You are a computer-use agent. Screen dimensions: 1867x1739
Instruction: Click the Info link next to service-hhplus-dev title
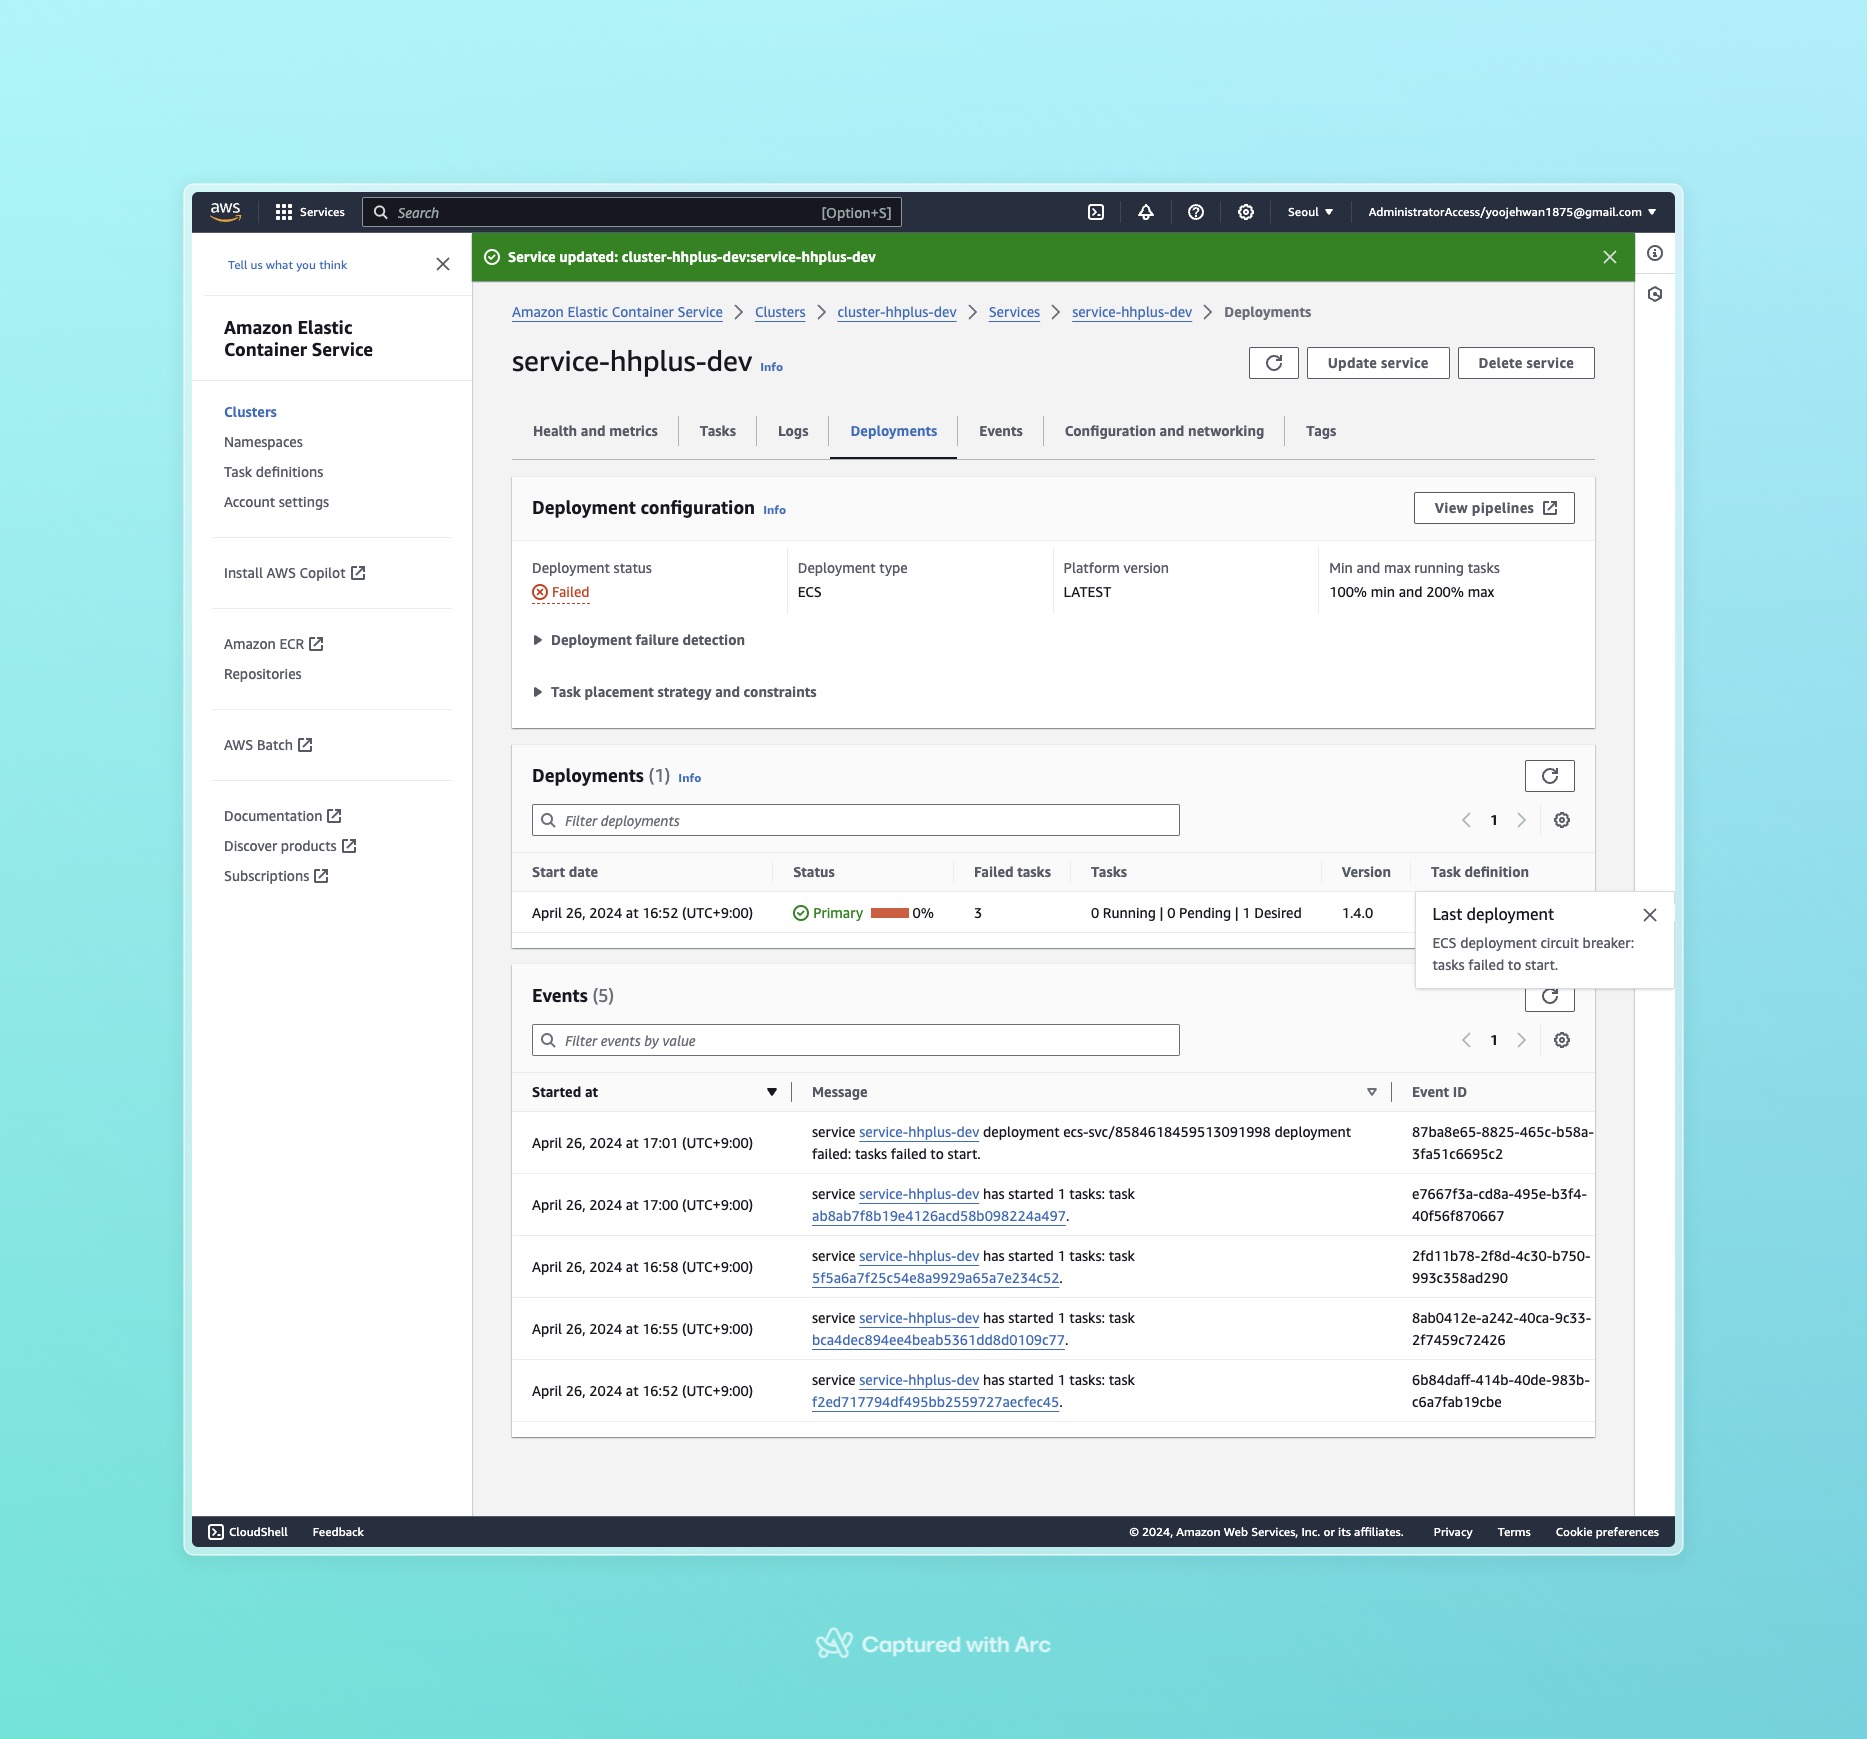click(x=771, y=367)
